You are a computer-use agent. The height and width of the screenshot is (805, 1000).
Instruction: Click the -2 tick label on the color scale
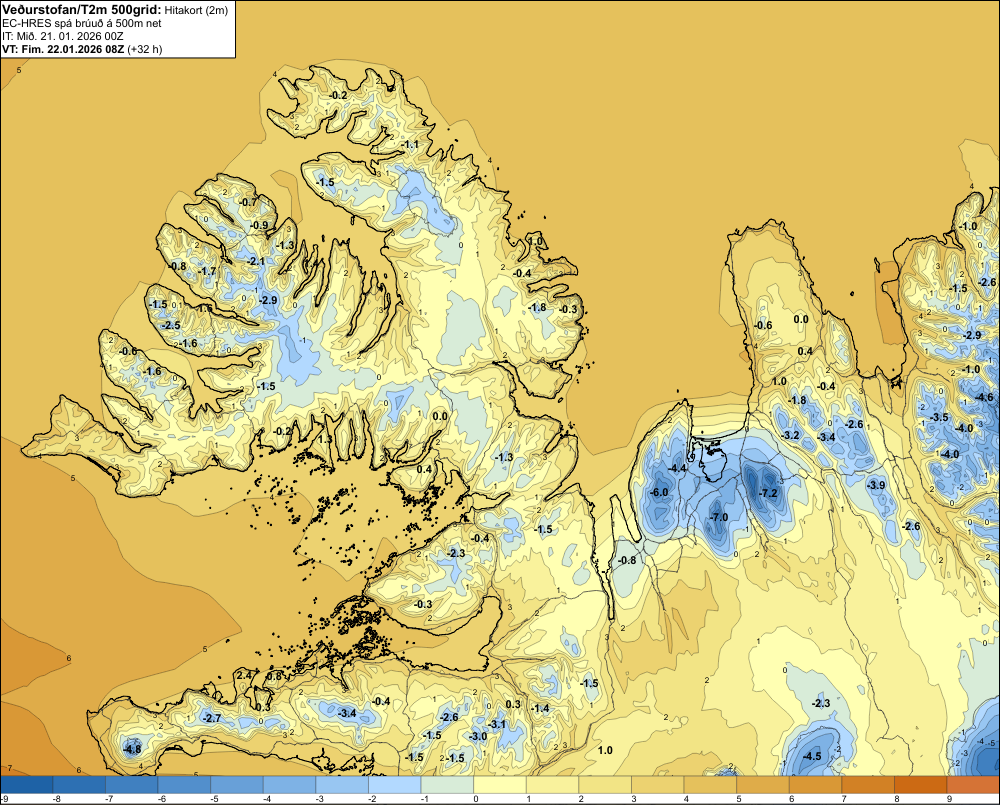tap(371, 799)
